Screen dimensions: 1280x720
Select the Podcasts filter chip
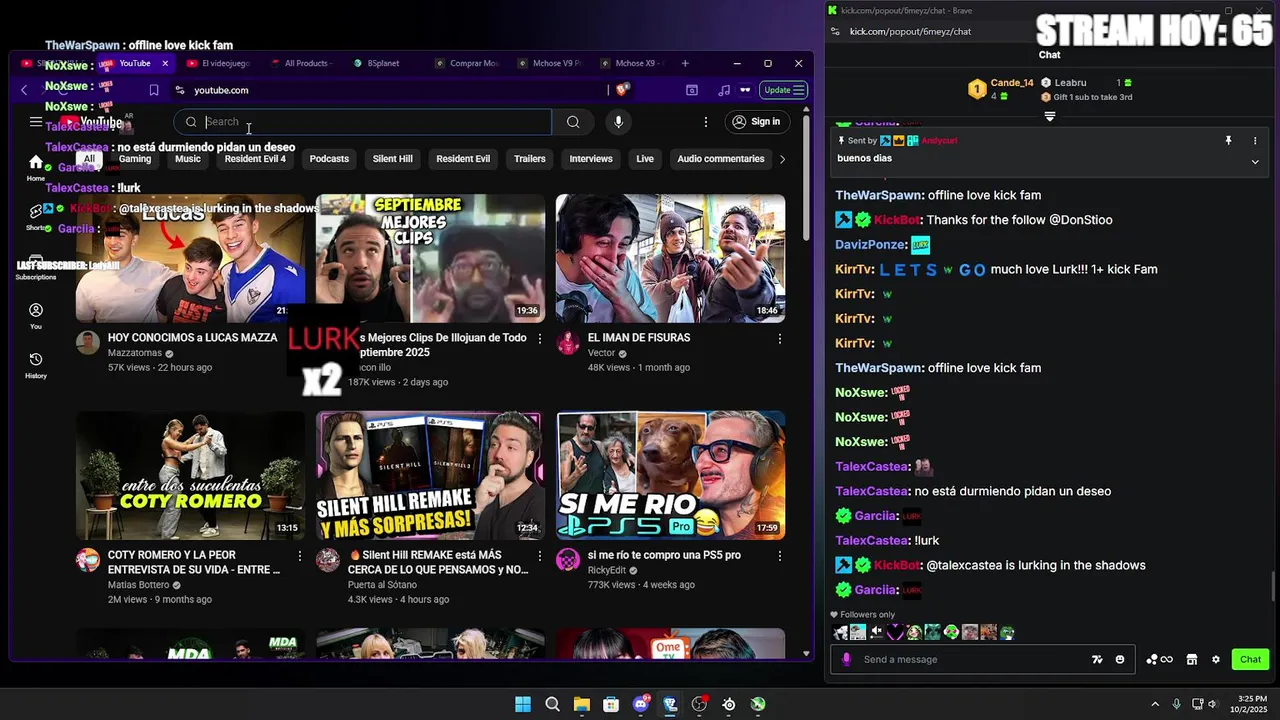click(x=329, y=159)
